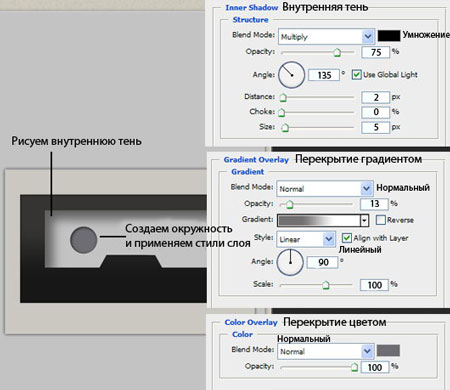
Task: Open Inner Shadow Blend Mode dropdown
Action: pyautogui.click(x=326, y=36)
